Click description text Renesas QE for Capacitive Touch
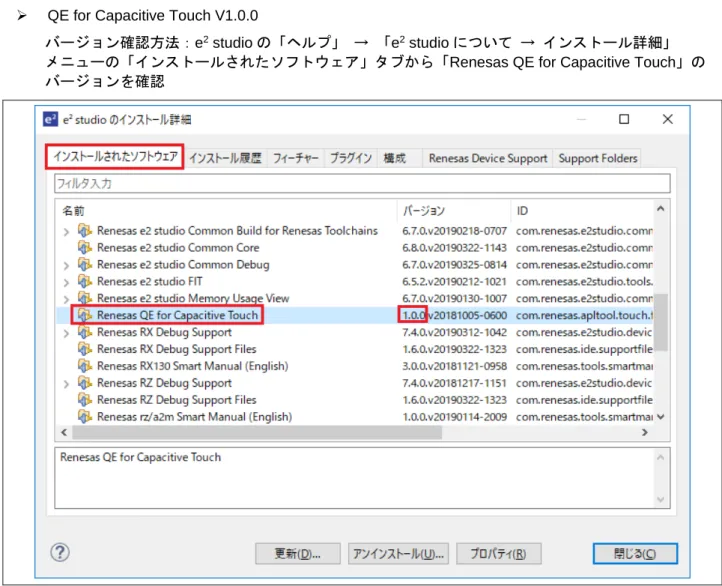The height and width of the screenshot is (586, 722). pyautogui.click(x=140, y=457)
